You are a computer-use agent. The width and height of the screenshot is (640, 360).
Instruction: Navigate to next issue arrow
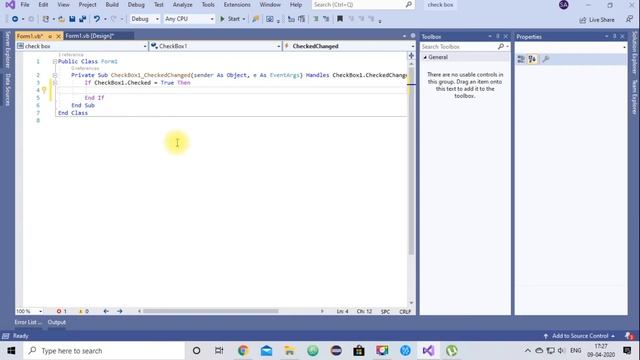click(120, 311)
